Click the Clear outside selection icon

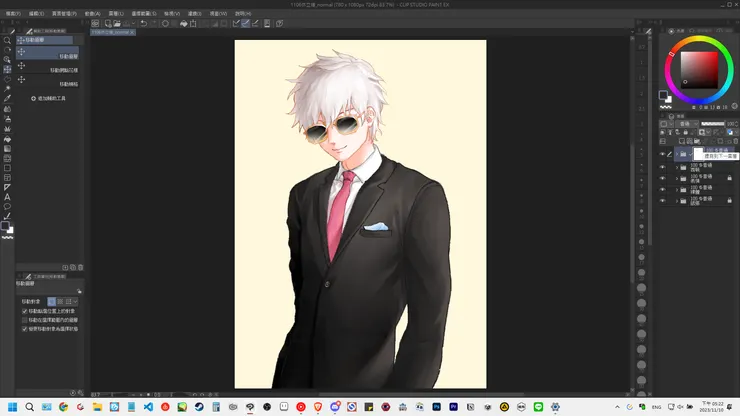(x=175, y=23)
